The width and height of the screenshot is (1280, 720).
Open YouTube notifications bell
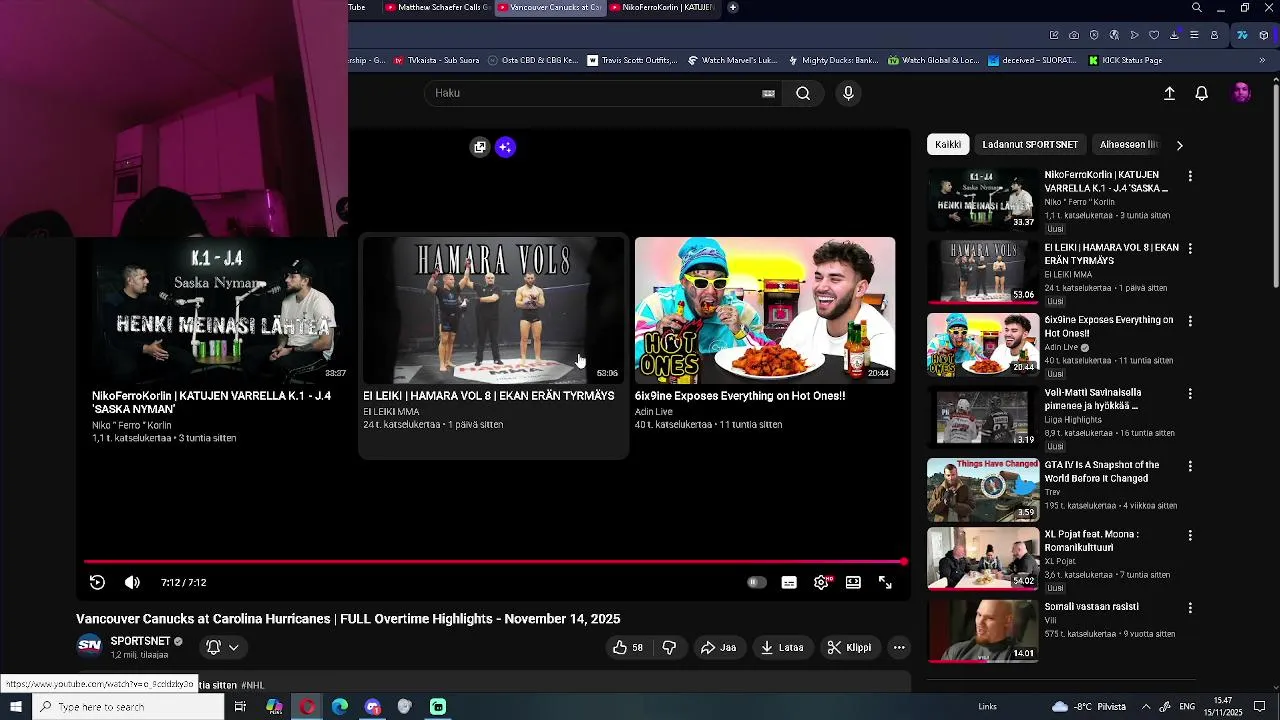tap(1202, 93)
